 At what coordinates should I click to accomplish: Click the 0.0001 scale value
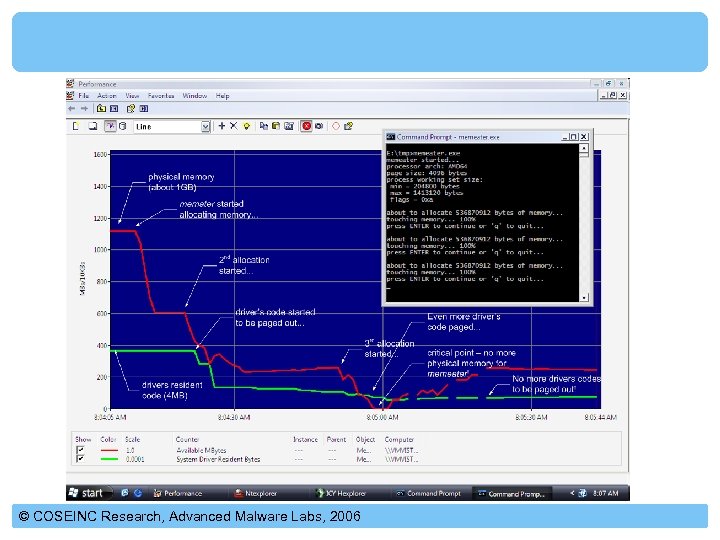(135, 459)
